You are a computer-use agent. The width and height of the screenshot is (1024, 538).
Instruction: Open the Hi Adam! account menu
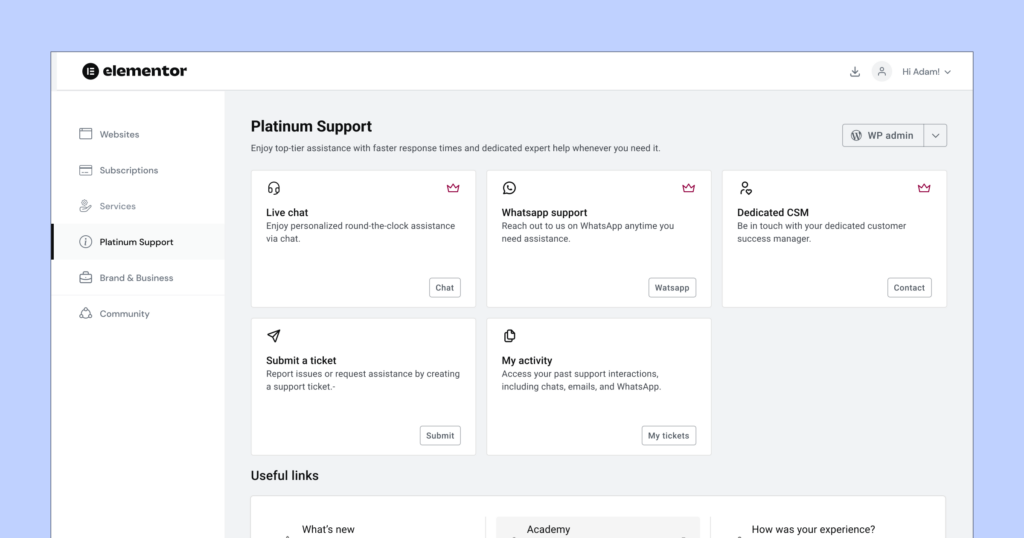coord(926,72)
